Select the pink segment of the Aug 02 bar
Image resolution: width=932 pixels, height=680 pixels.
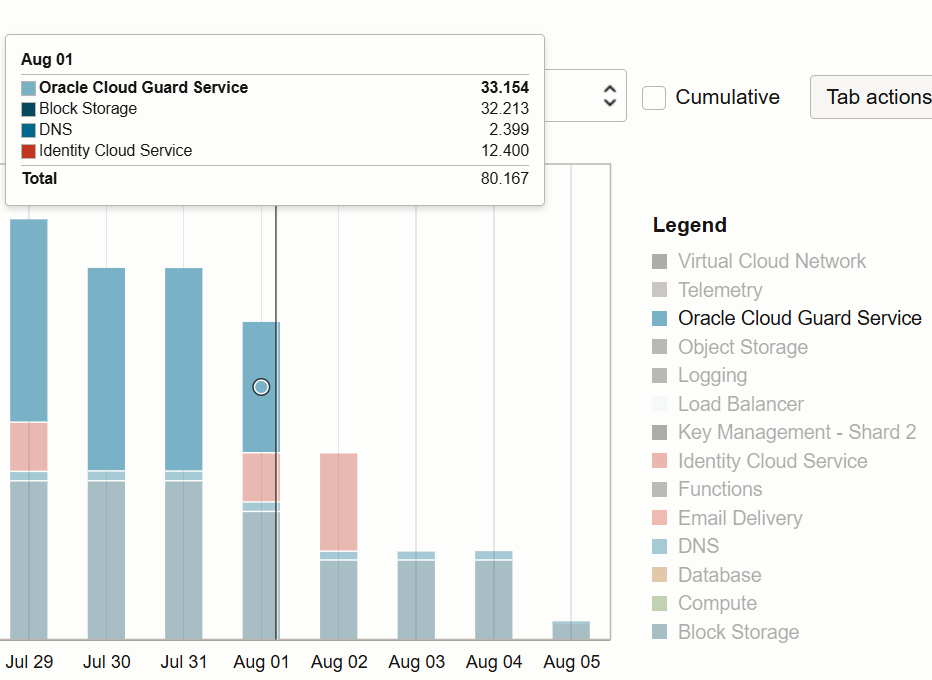339,502
